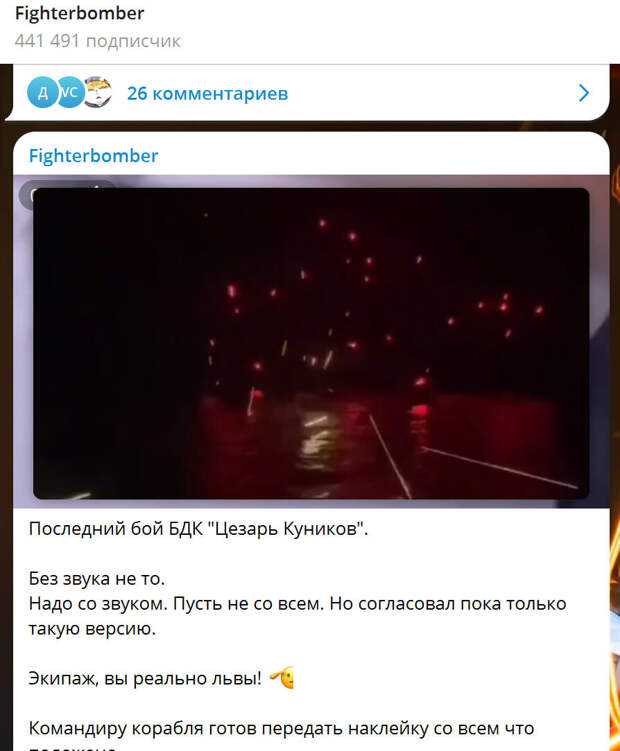Click the saluting face emoji
Image resolution: width=620 pixels, height=751 pixels.
pos(282,678)
